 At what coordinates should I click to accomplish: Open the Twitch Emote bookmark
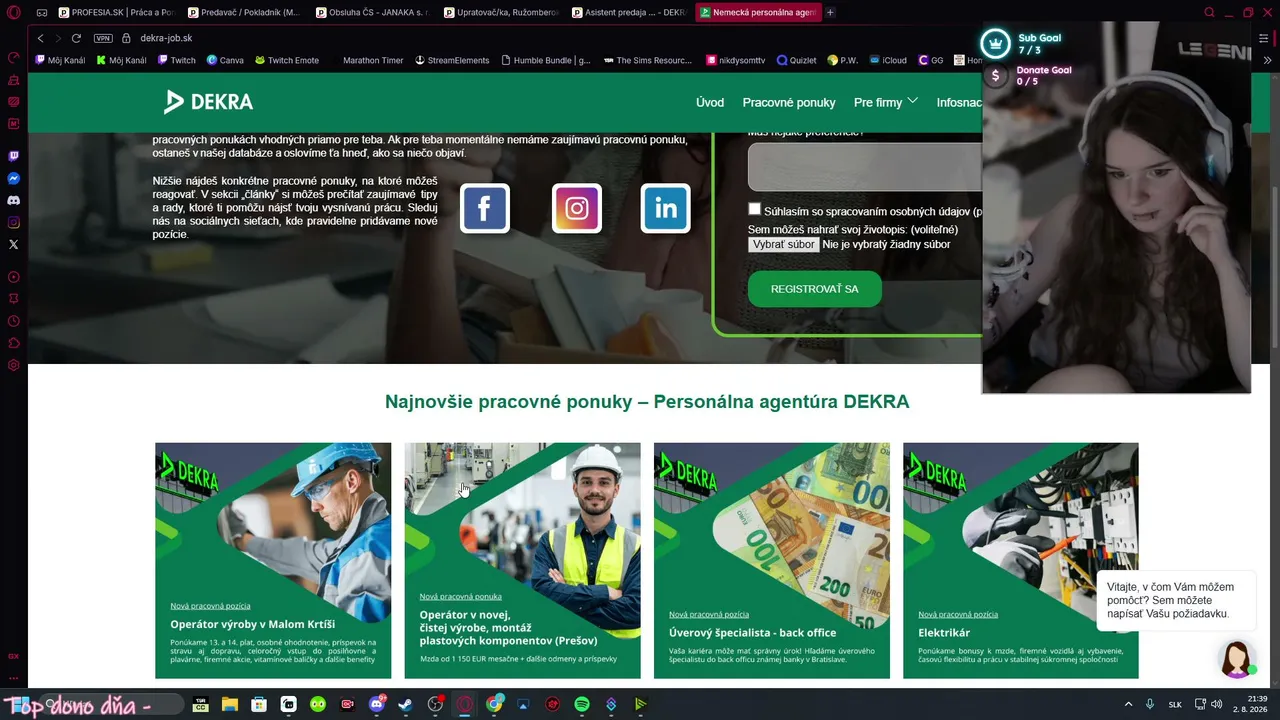pos(287,60)
